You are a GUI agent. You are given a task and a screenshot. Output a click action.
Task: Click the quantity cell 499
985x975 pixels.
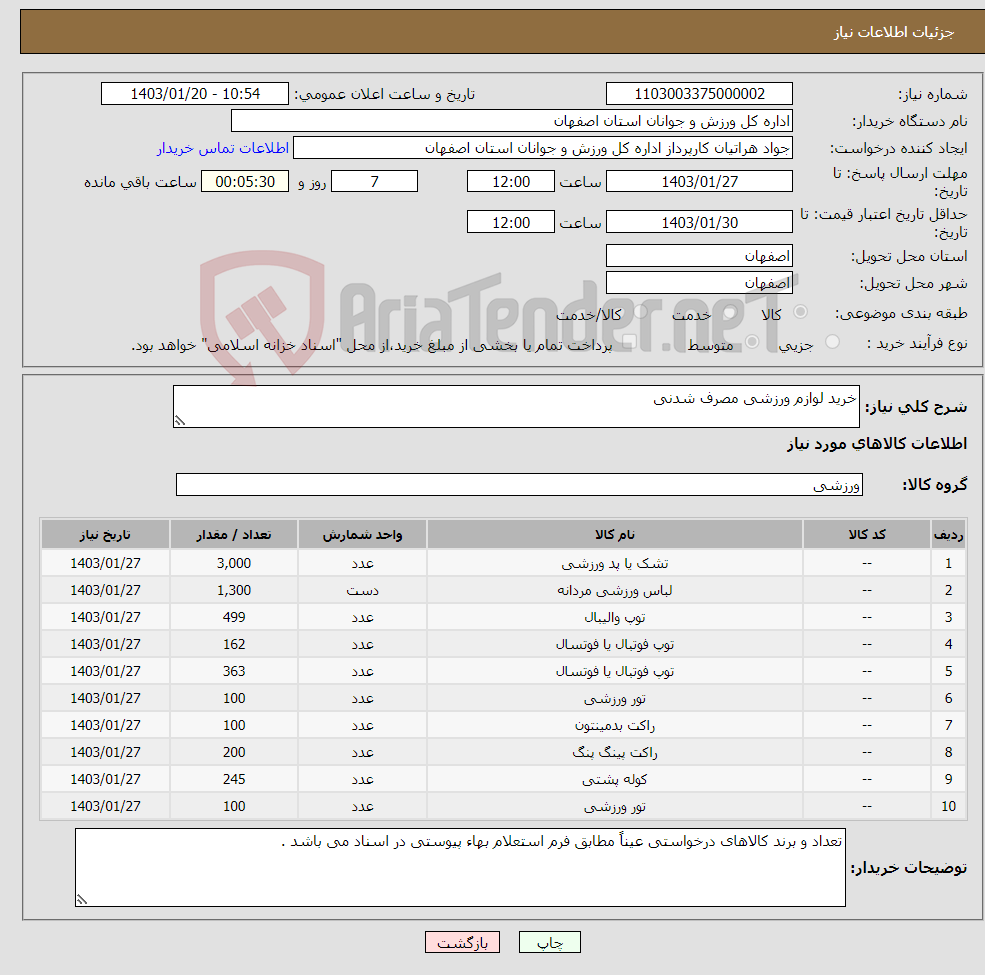pyautogui.click(x=234, y=618)
